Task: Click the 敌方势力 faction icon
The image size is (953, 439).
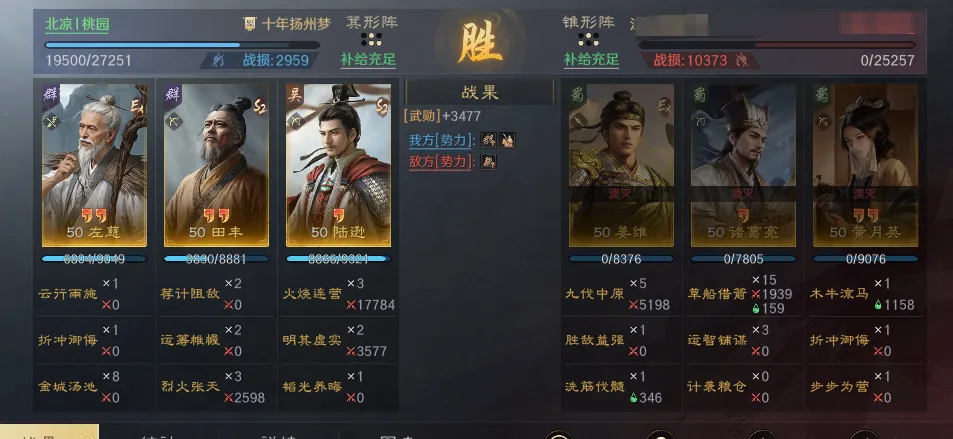Action: pyautogui.click(x=489, y=161)
